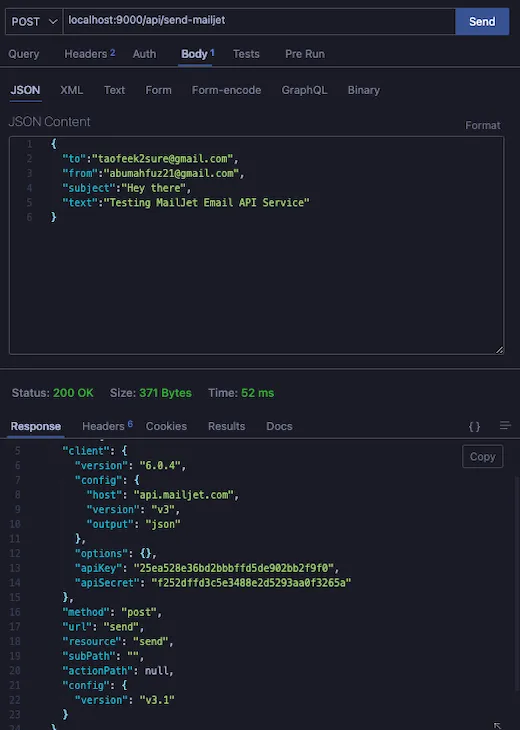Select the Response tab
The image size is (520, 730).
pyautogui.click(x=36, y=426)
